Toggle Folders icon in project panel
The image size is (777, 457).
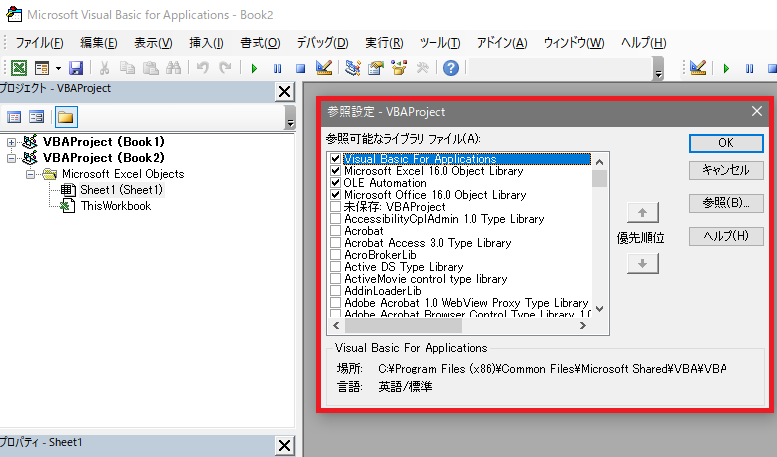click(66, 117)
